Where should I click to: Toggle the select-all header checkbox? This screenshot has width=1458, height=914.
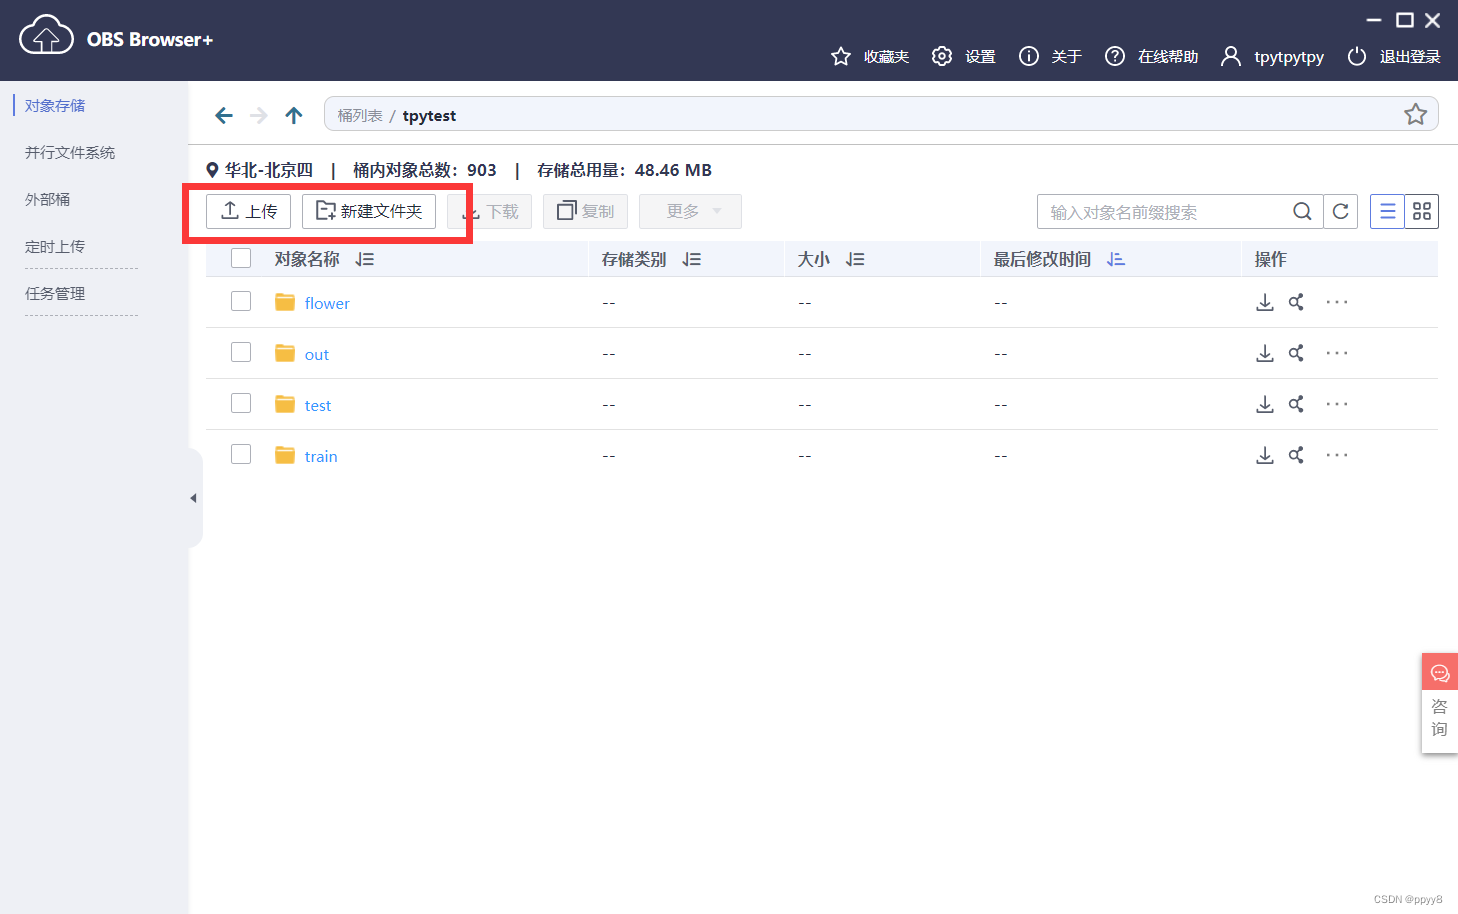click(x=241, y=258)
